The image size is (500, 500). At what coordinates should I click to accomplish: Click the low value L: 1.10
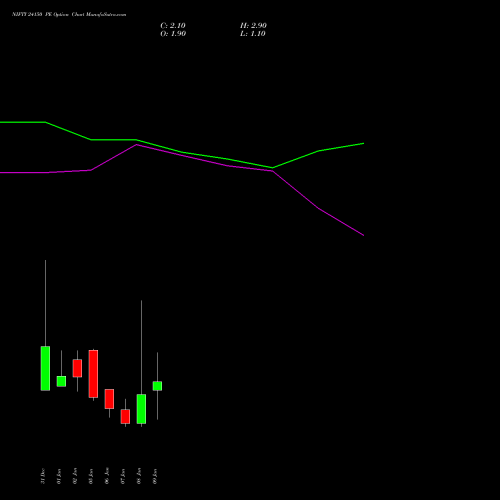click(253, 34)
